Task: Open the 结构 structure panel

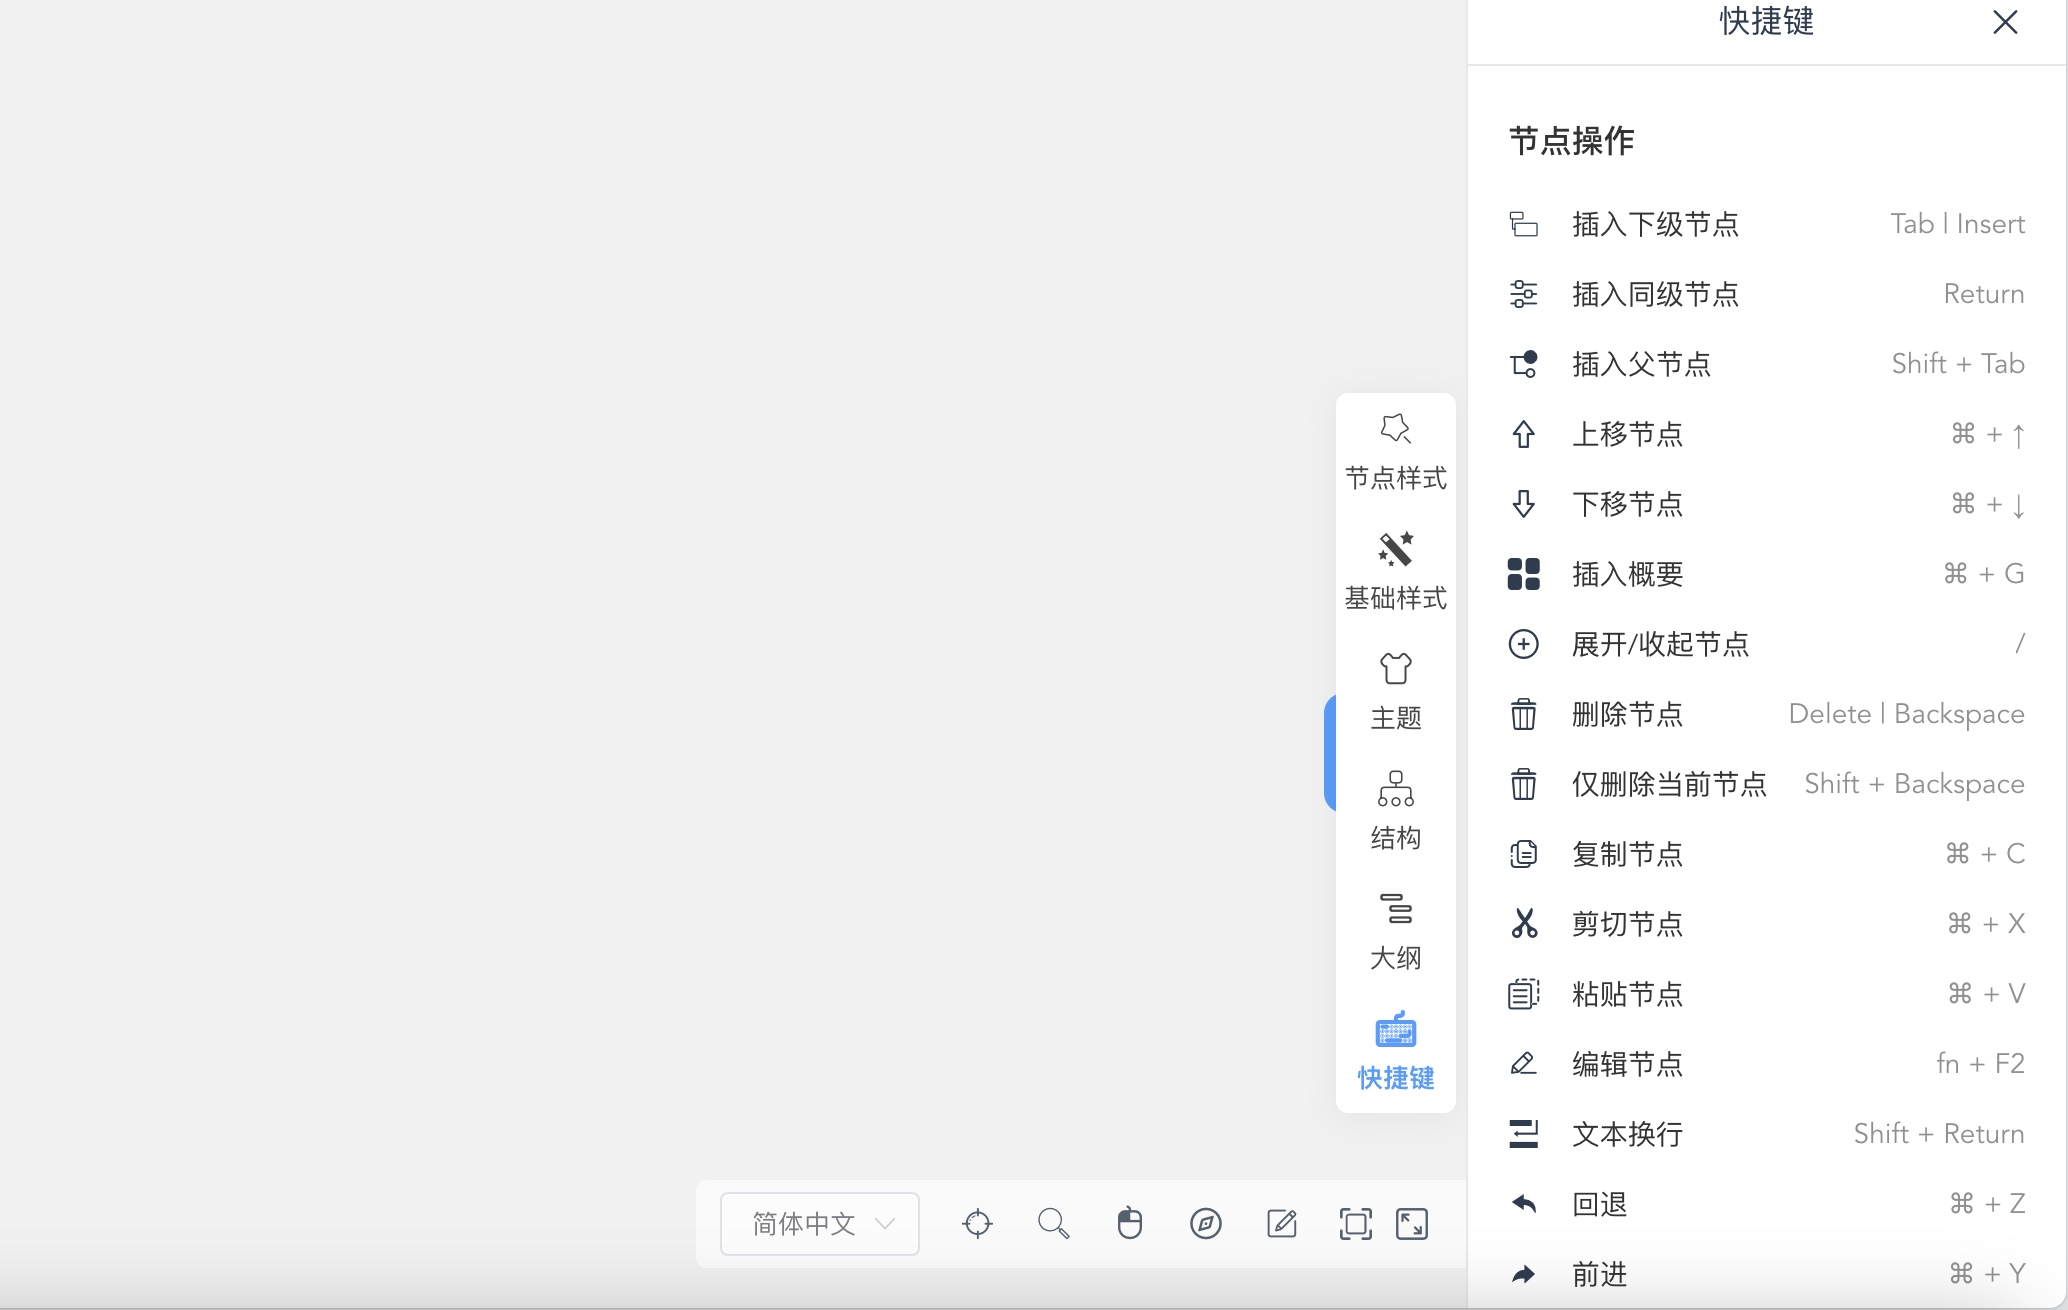Action: pyautogui.click(x=1395, y=813)
